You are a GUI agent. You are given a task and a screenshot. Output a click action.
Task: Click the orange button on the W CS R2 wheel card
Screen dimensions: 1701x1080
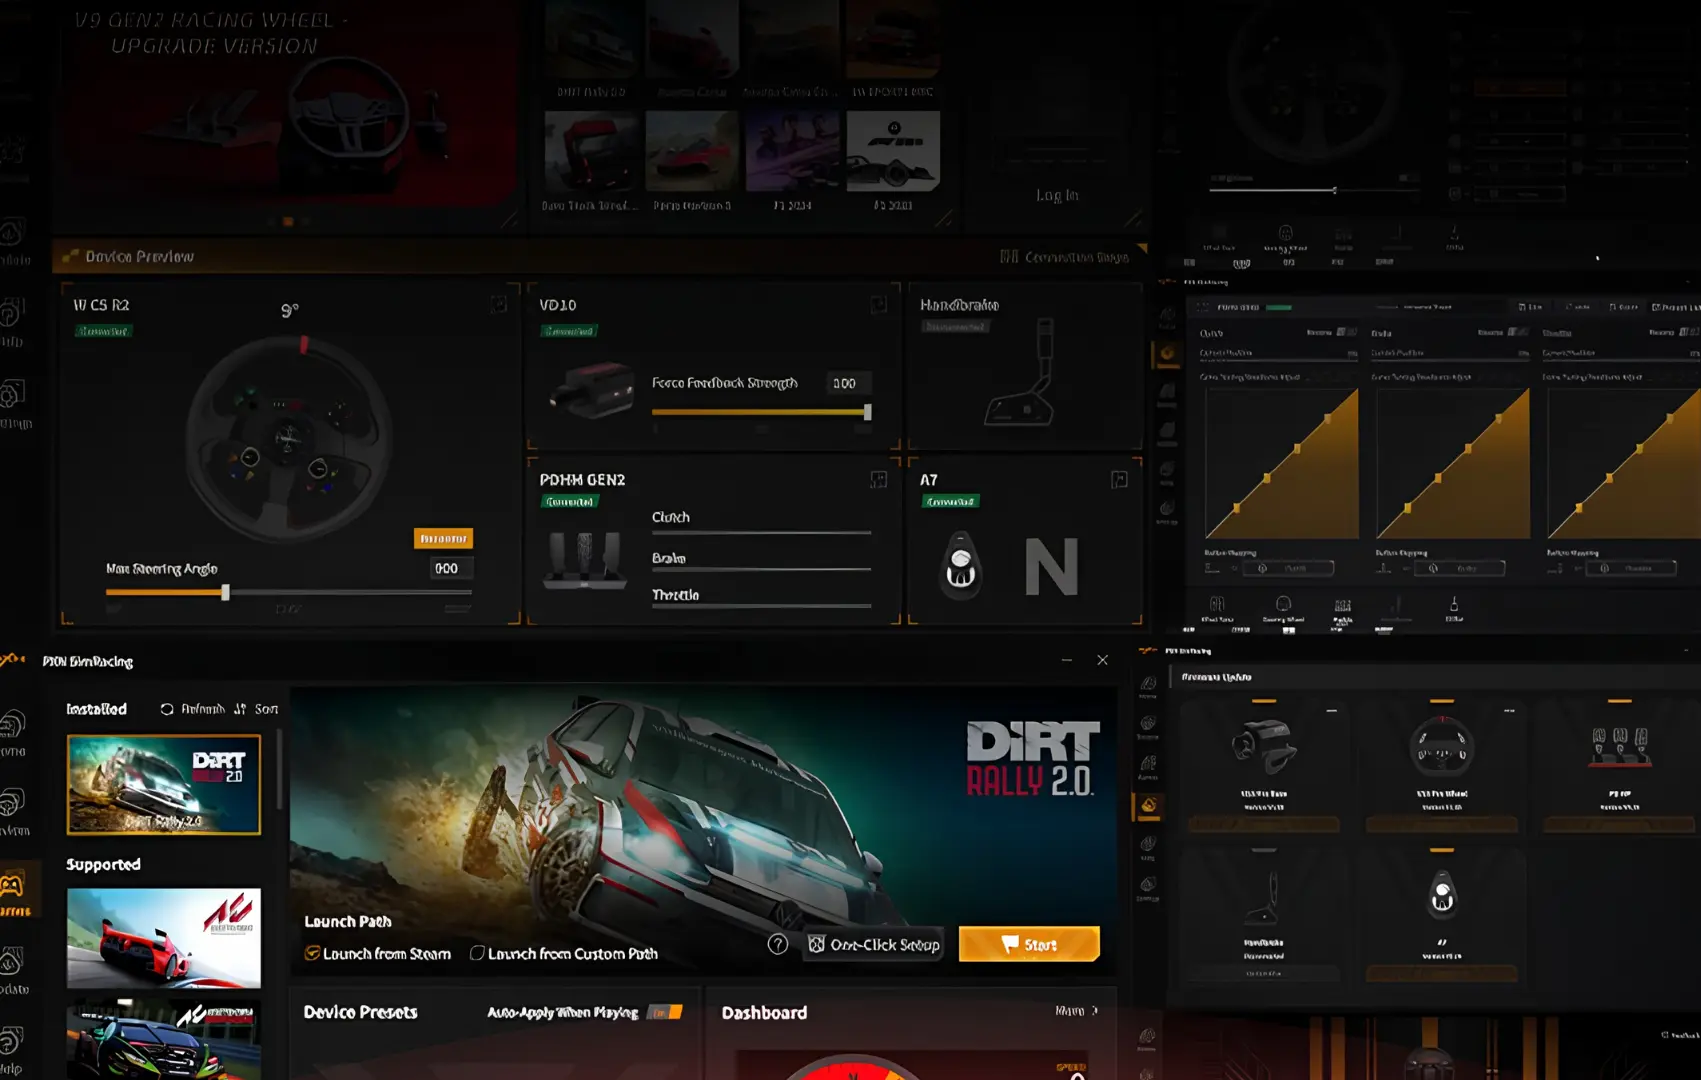coord(443,538)
